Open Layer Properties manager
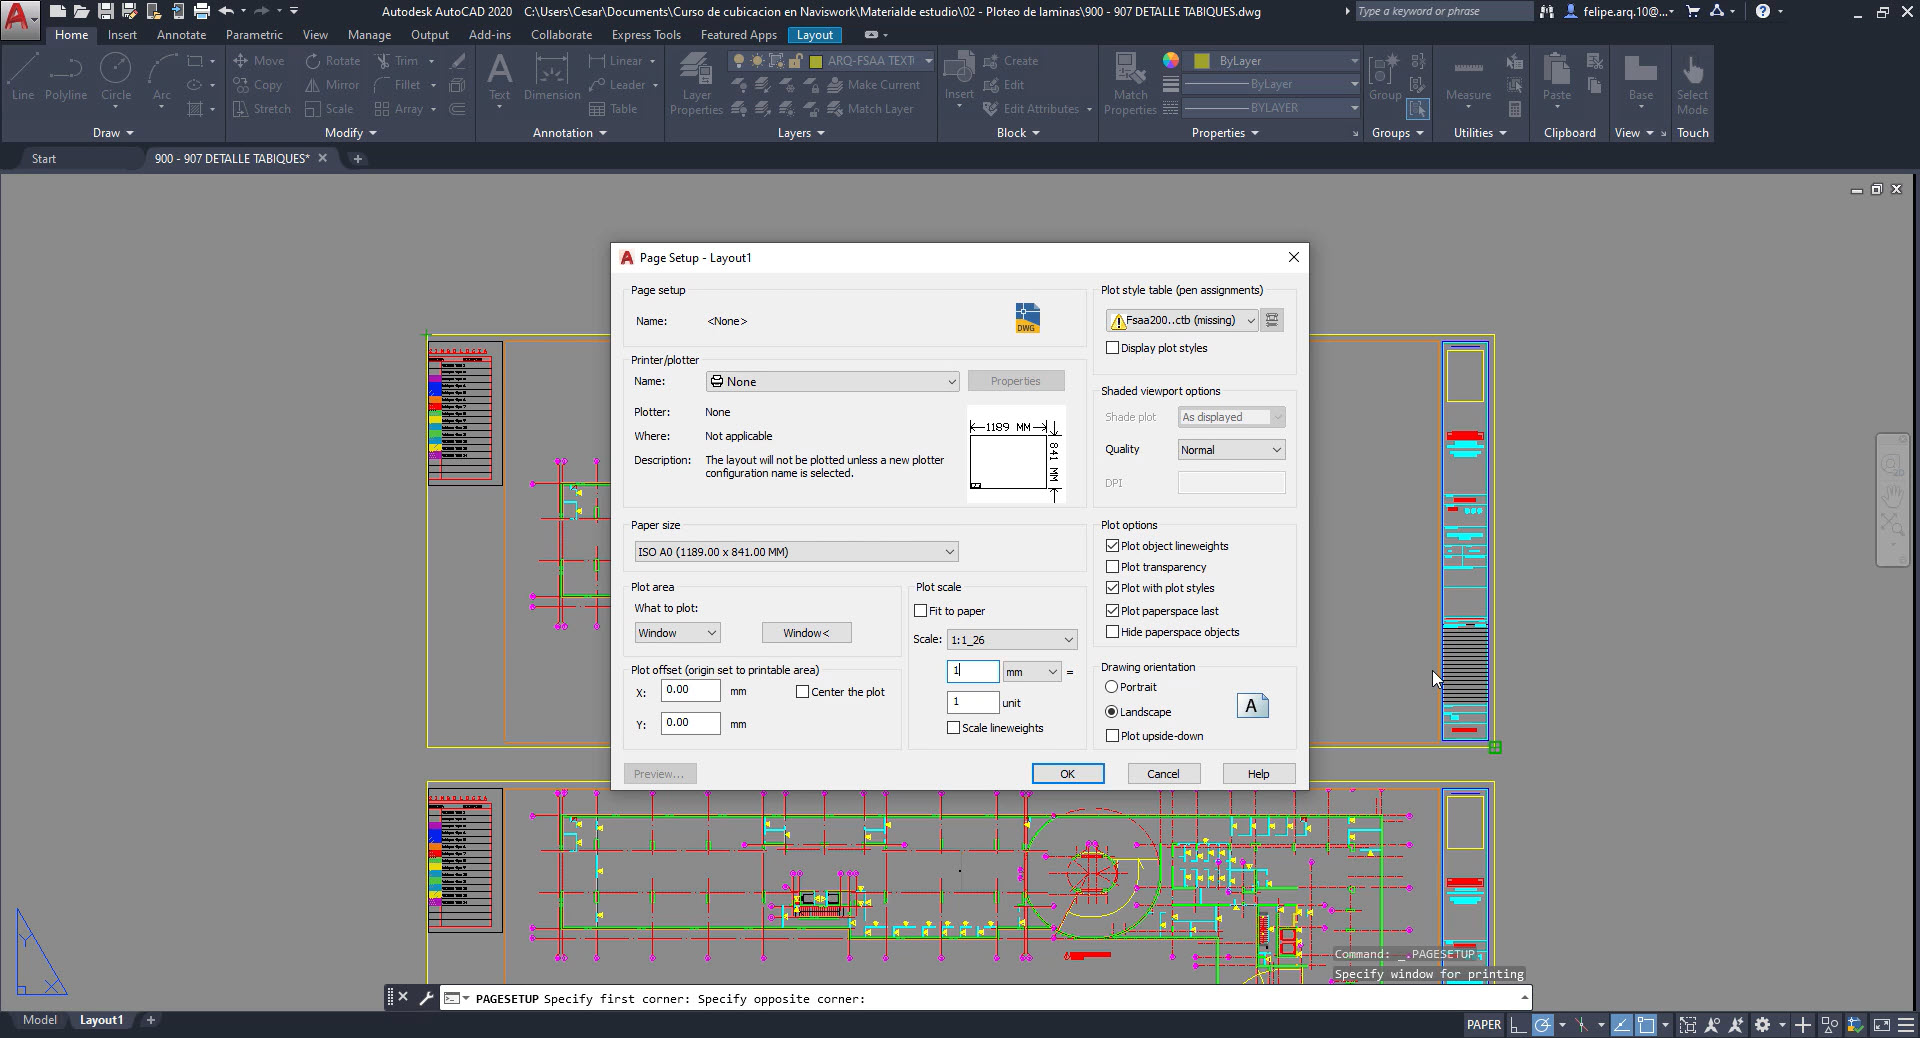Viewport: 1920px width, 1038px height. [x=696, y=82]
